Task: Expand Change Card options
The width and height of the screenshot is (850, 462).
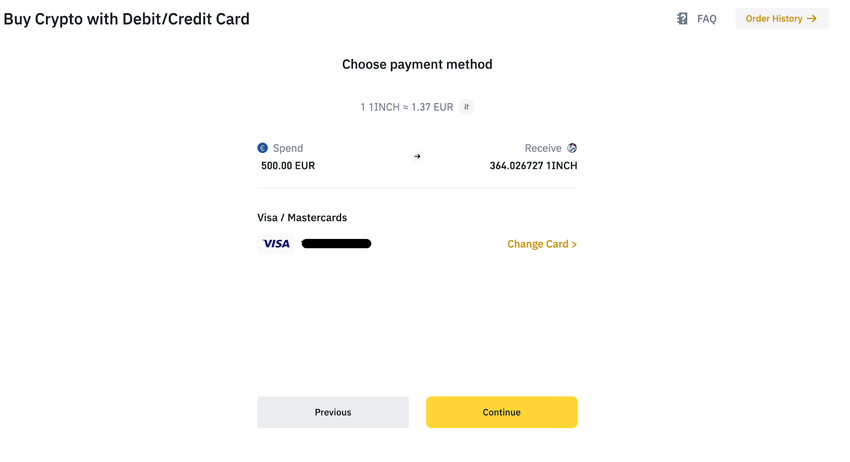Action: tap(542, 244)
